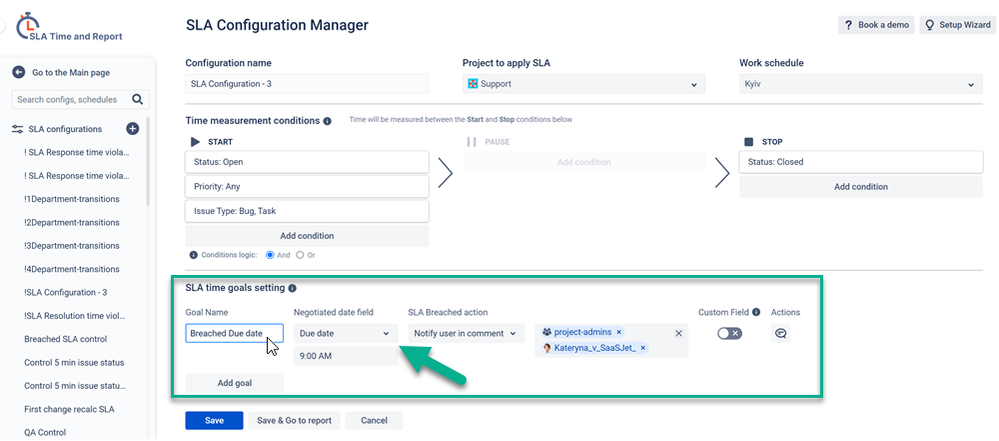Select the Or conditions logic radio

[x=300, y=255]
